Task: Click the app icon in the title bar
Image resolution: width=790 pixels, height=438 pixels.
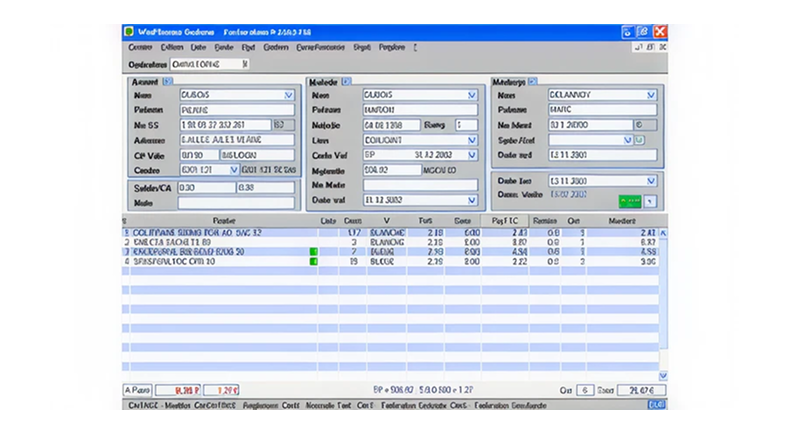Action: 128,31
